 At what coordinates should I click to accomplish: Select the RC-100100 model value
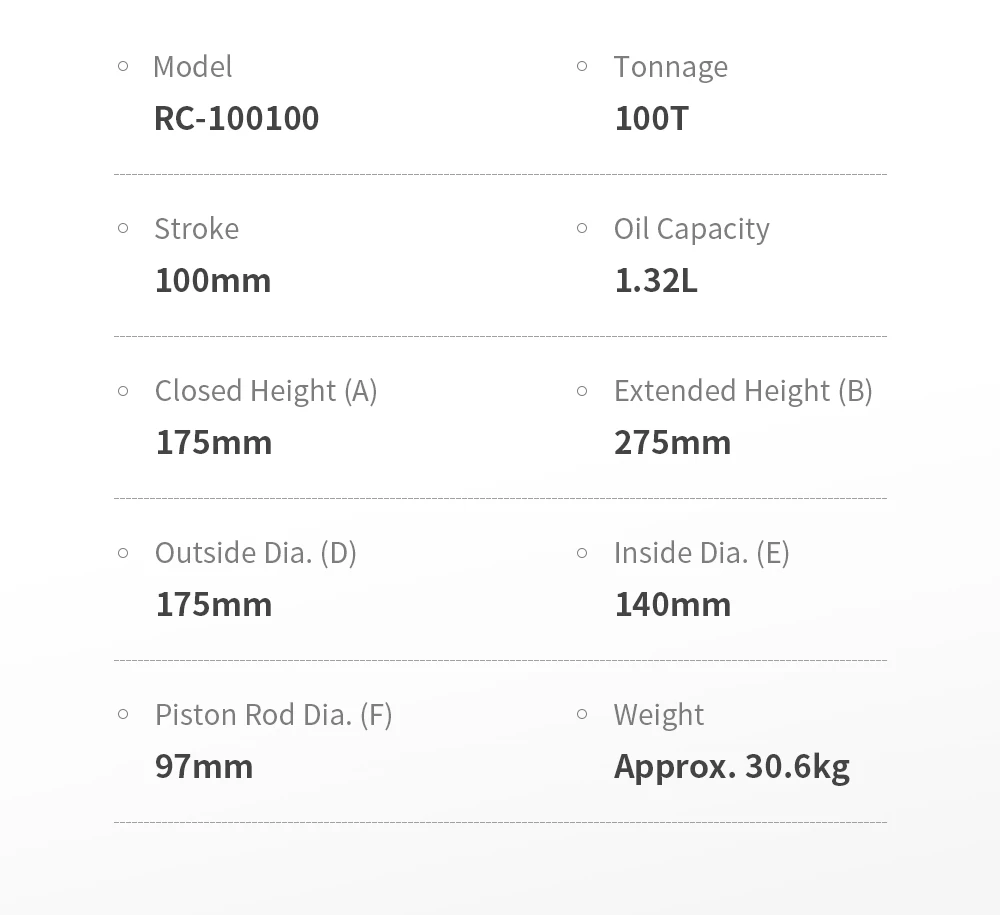[236, 118]
